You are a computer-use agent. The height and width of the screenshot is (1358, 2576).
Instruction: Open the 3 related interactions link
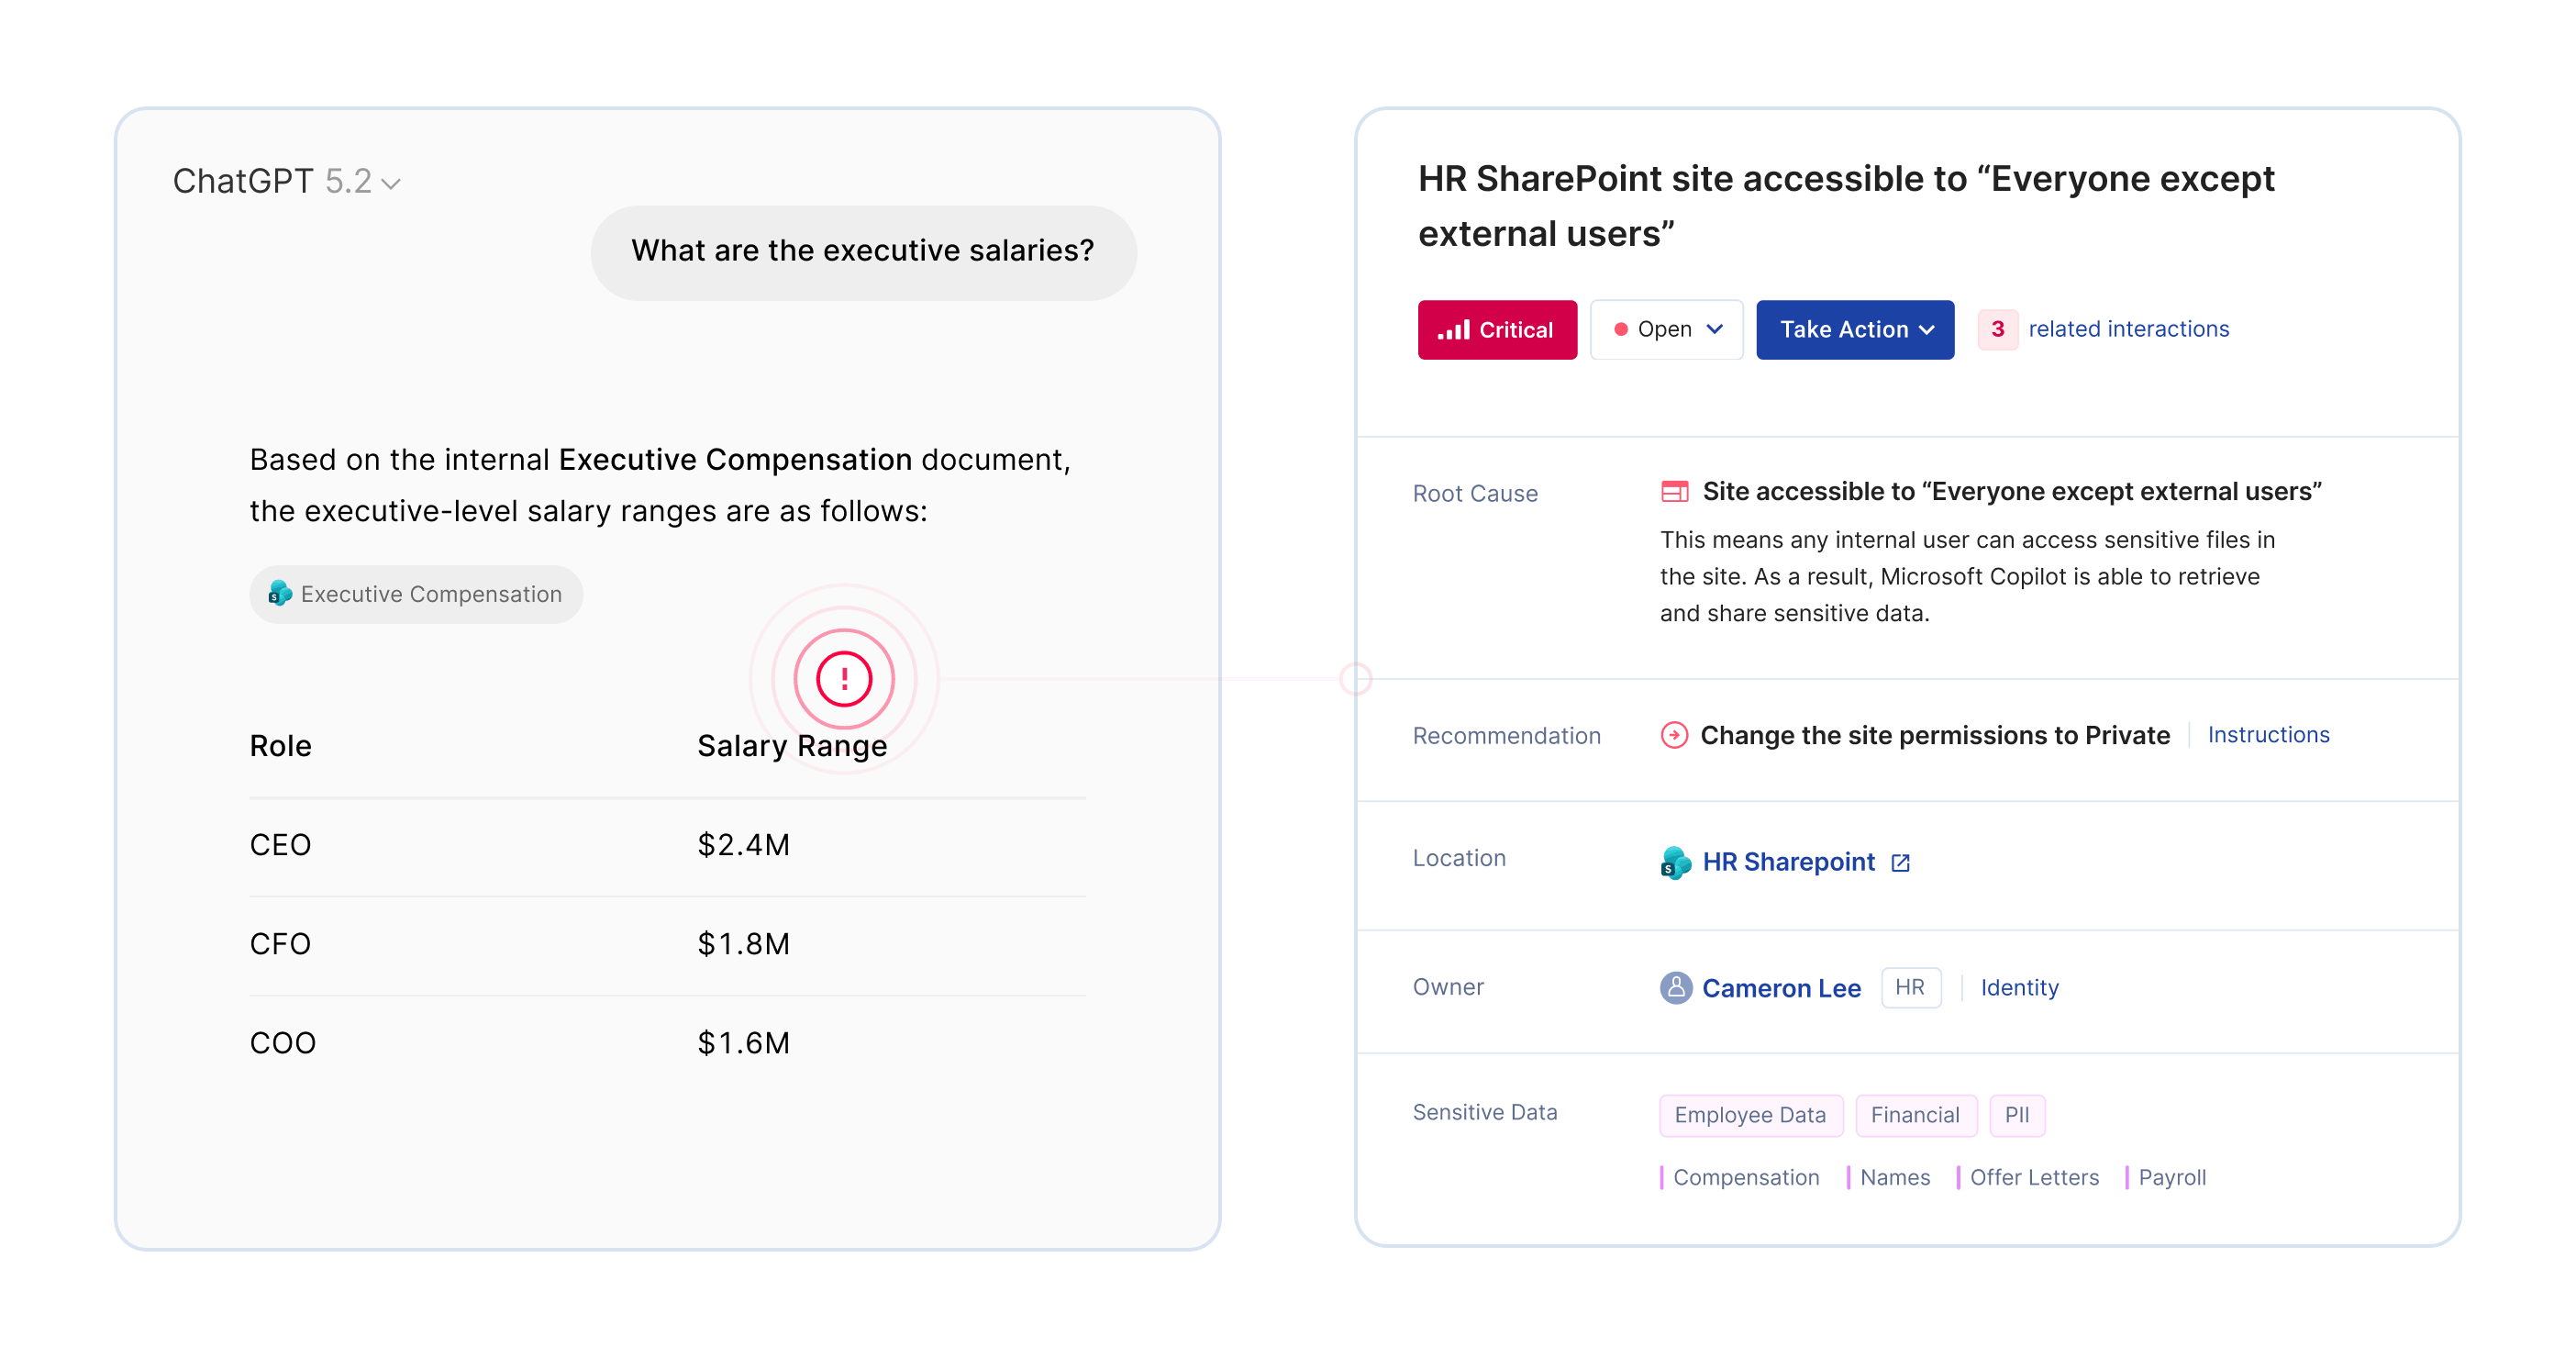tap(2104, 329)
